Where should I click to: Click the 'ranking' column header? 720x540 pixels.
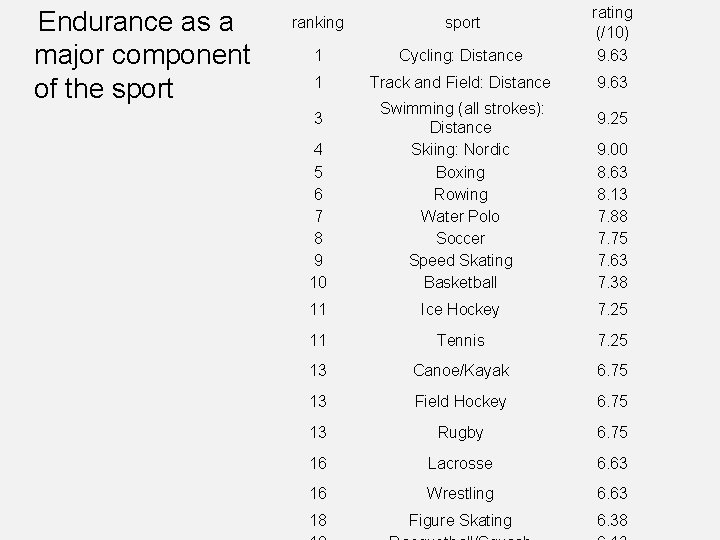pos(317,22)
